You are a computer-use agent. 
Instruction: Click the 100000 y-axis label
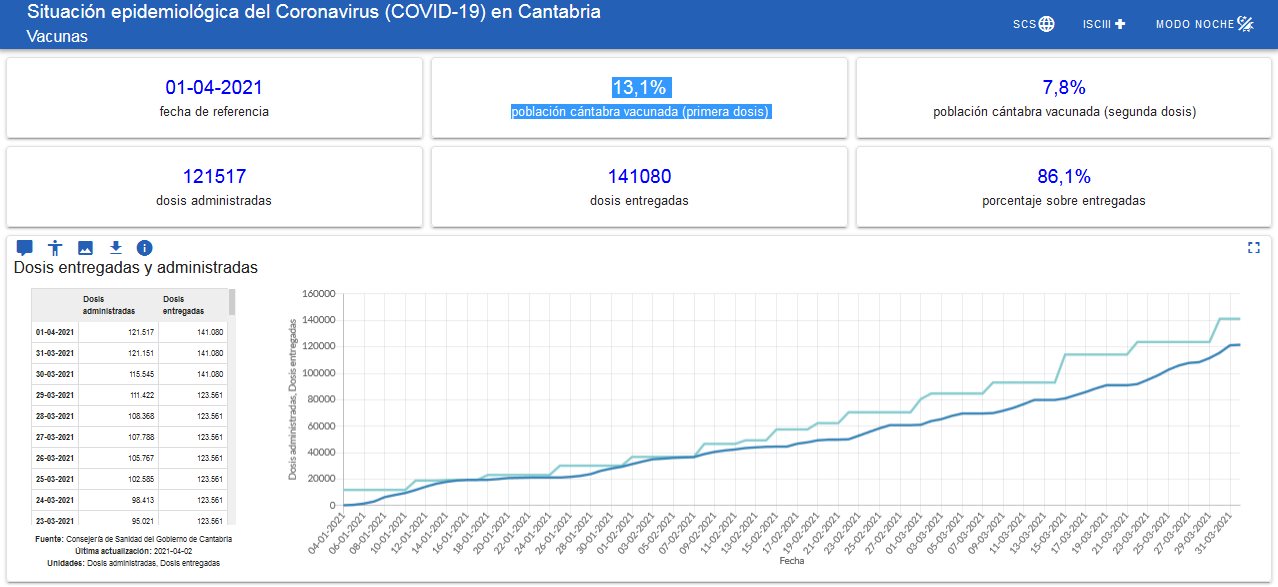pos(321,373)
